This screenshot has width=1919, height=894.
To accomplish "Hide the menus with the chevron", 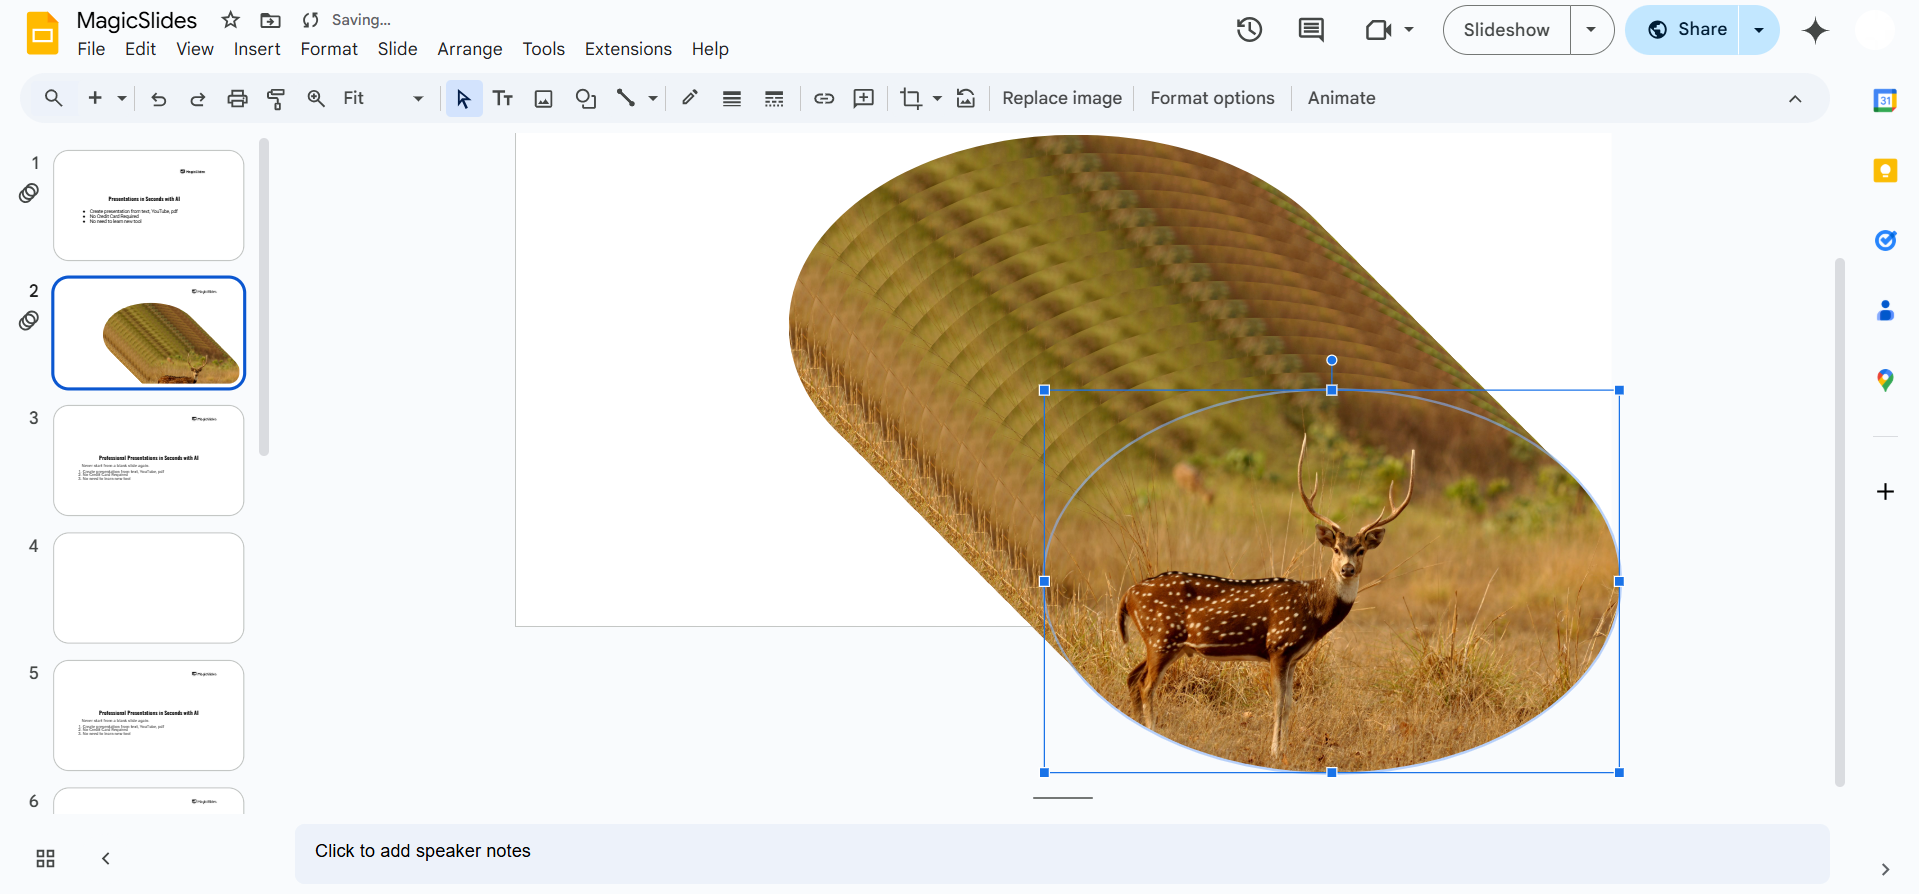I will [x=1795, y=98].
